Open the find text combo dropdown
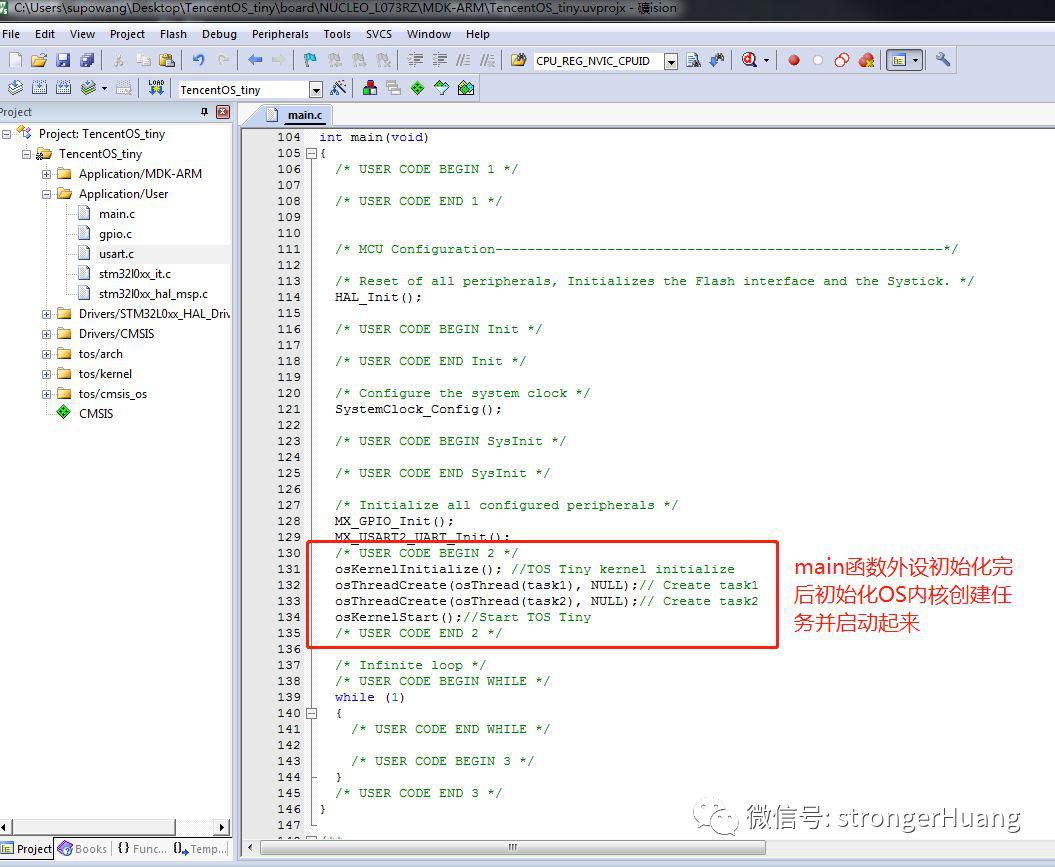This screenshot has width=1055, height=867. click(671, 61)
